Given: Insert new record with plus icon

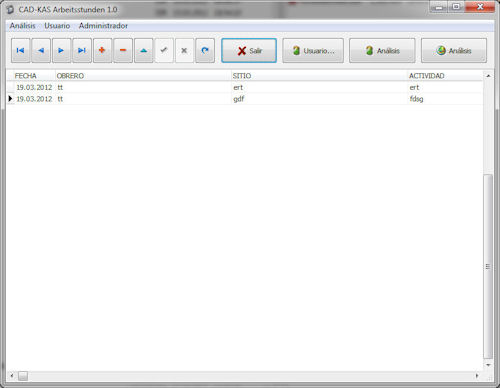Looking at the screenshot, I should (x=102, y=50).
